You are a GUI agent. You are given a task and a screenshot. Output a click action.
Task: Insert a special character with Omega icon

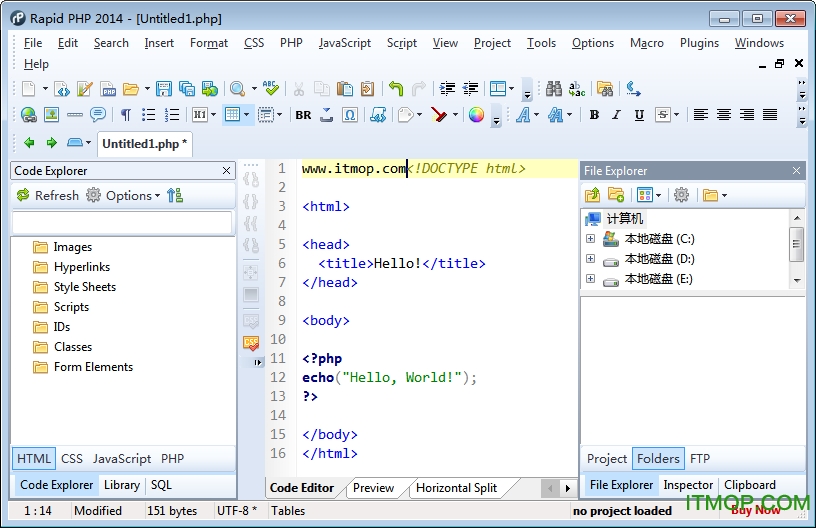[350, 114]
